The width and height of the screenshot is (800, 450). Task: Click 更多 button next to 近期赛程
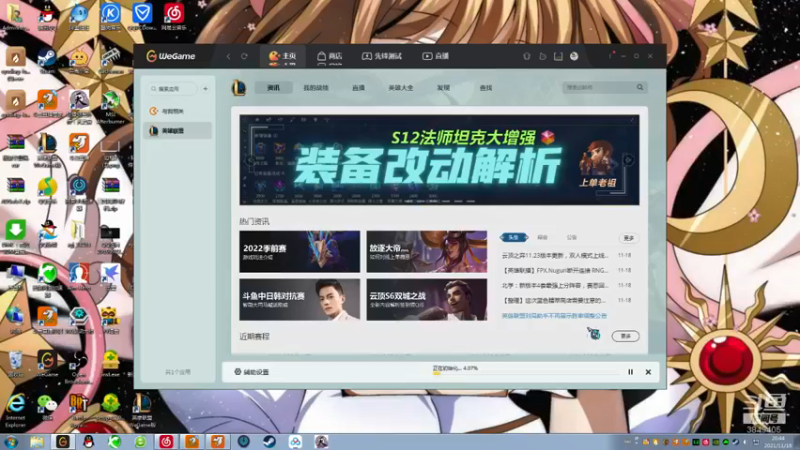626,336
